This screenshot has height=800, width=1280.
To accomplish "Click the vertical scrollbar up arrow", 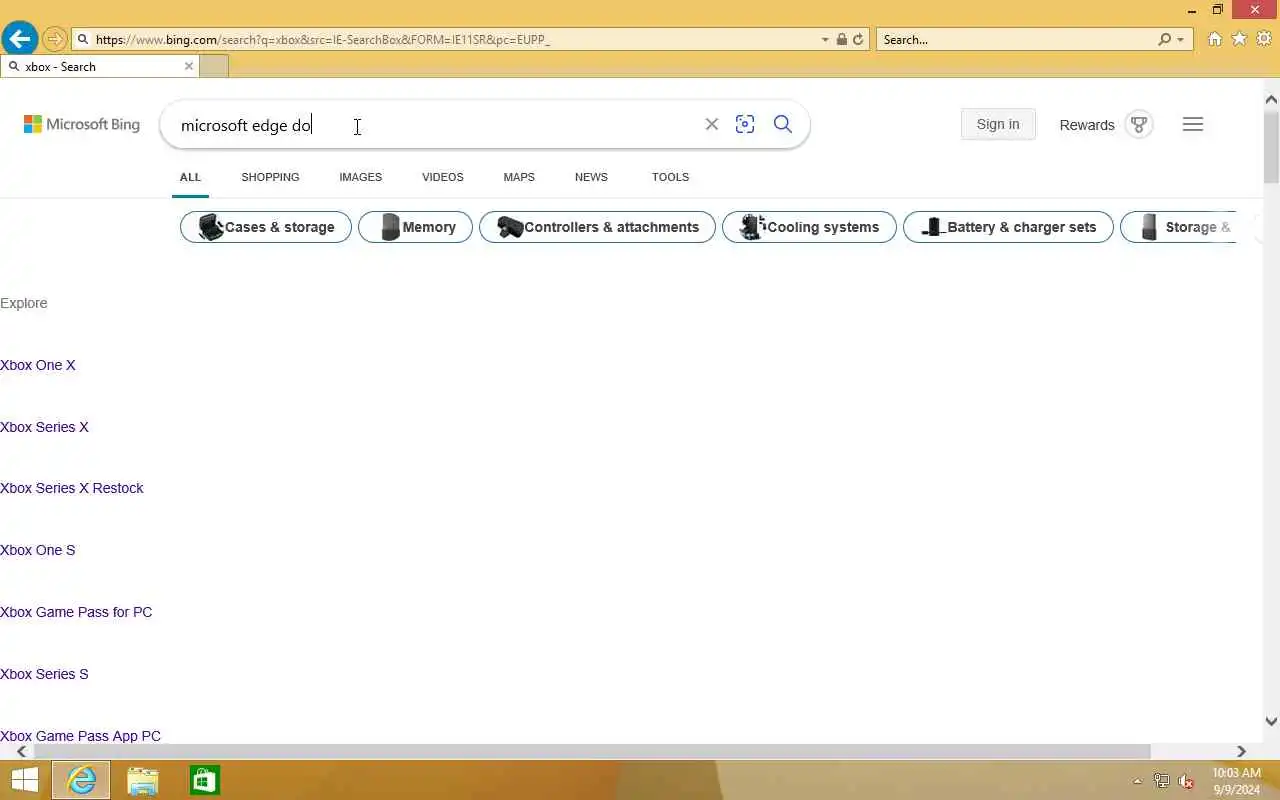I will pyautogui.click(x=1271, y=99).
